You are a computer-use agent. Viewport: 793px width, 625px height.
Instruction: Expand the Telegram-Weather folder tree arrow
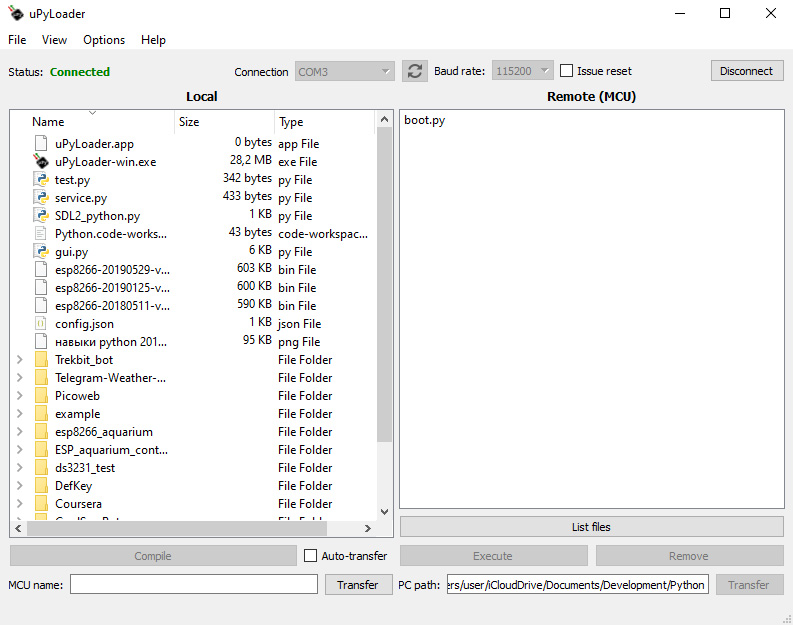click(x=20, y=378)
